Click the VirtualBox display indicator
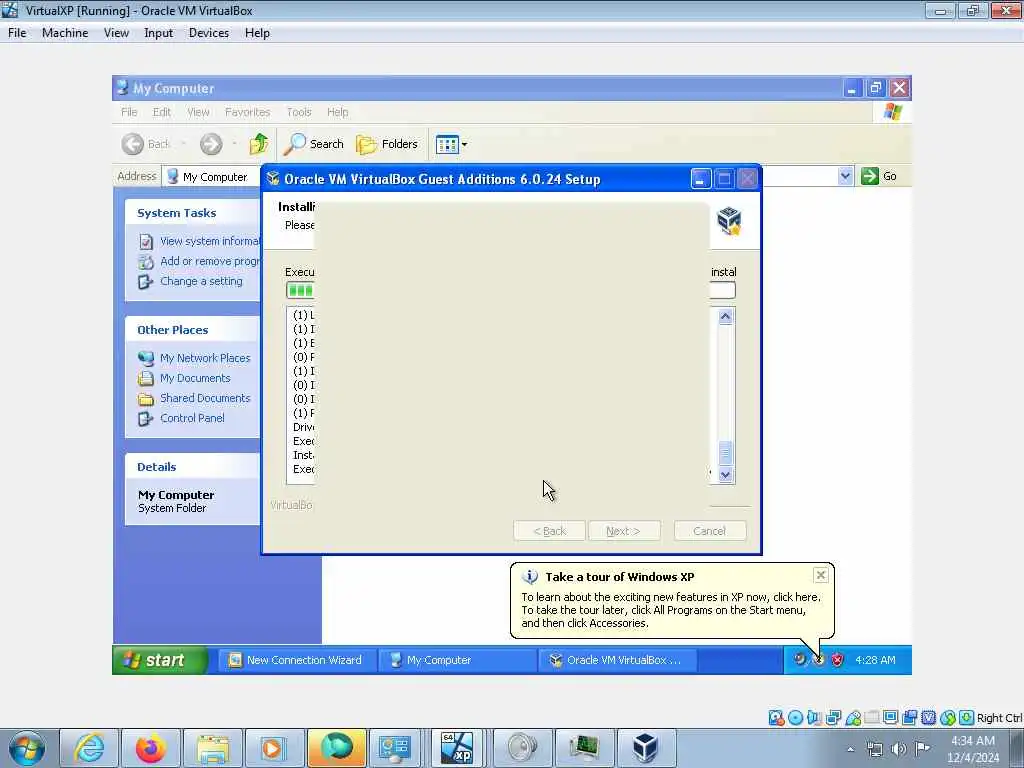Screen dimensions: 1024x768 click(891, 718)
